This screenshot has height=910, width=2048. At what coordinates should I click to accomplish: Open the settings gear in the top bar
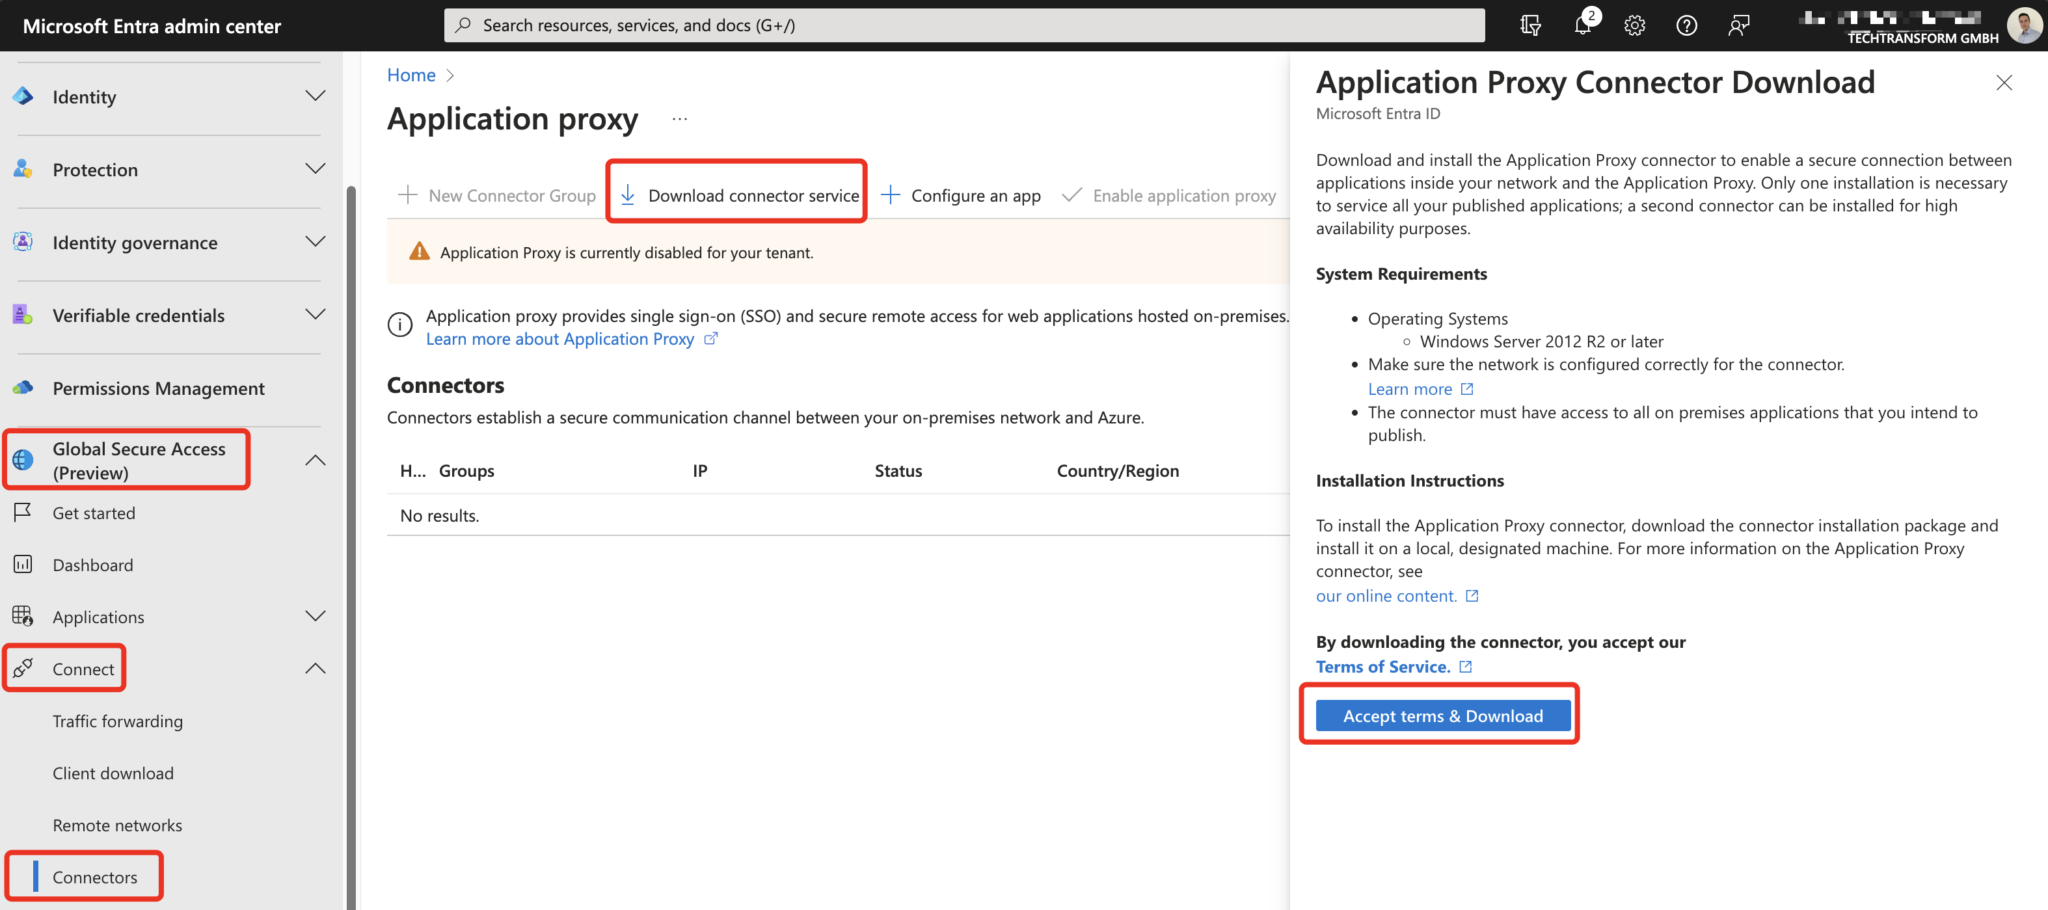click(x=1634, y=25)
